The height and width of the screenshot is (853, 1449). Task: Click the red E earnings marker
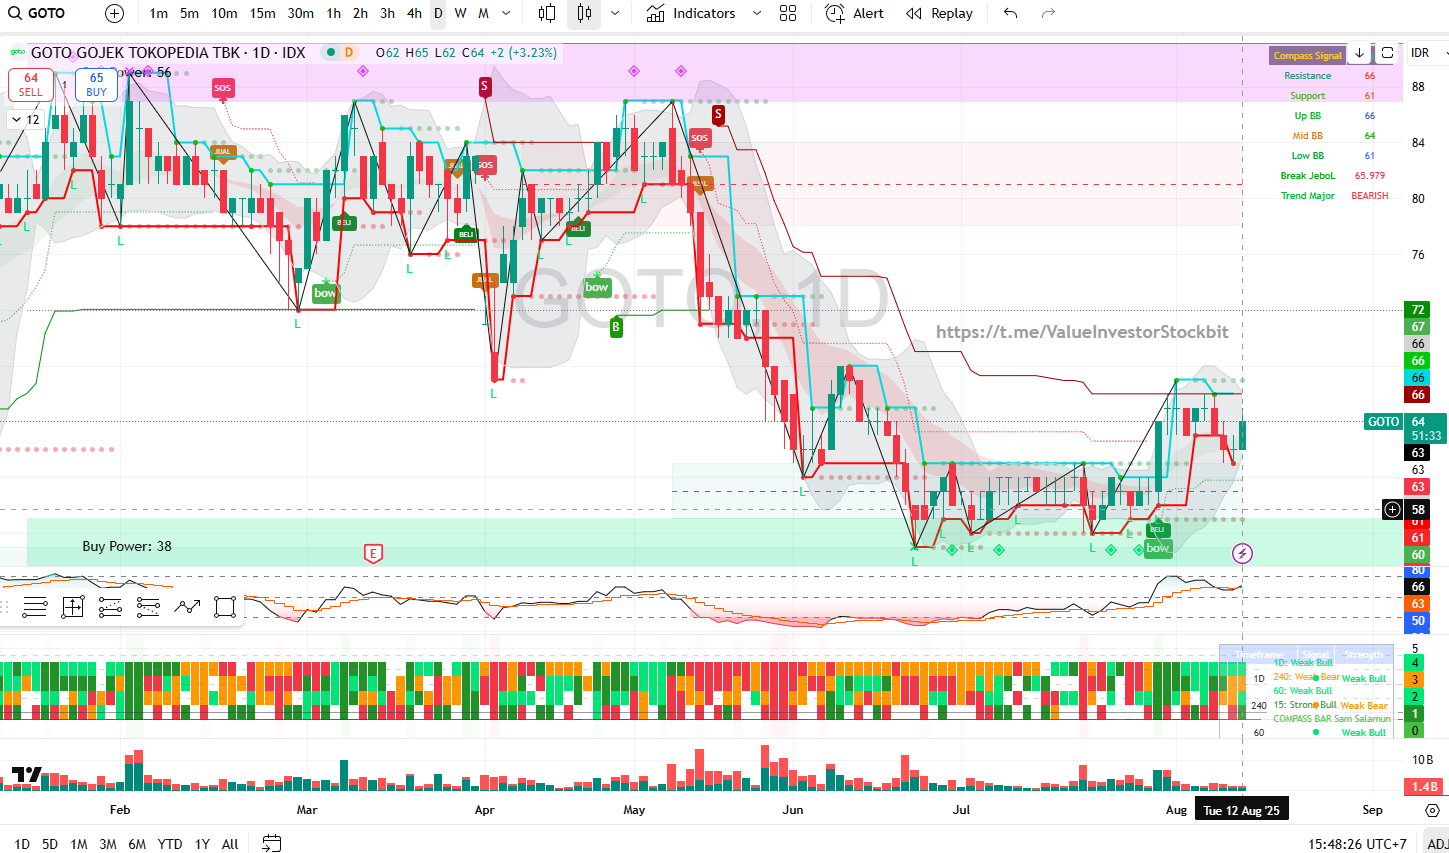[373, 553]
